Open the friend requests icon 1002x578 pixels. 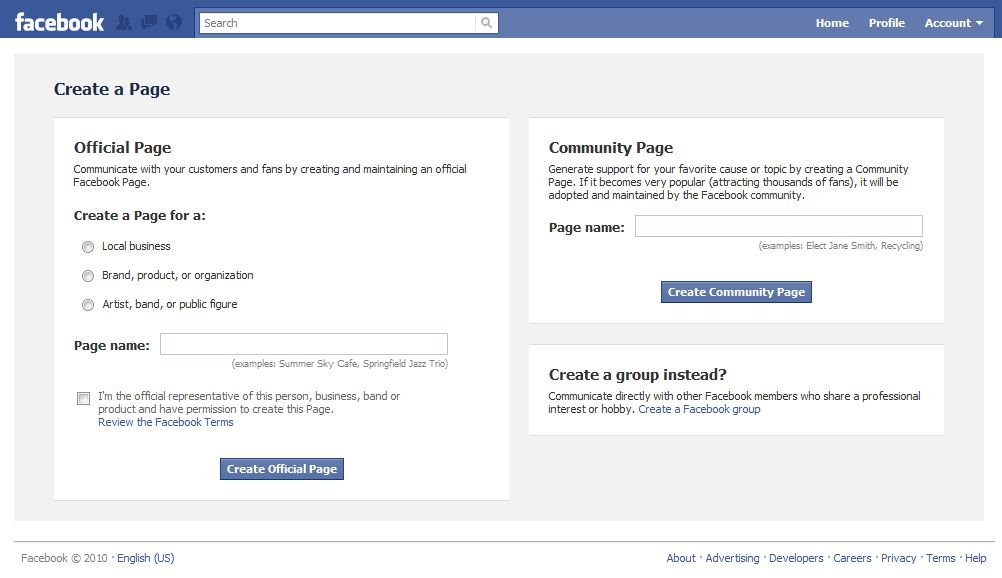click(123, 20)
